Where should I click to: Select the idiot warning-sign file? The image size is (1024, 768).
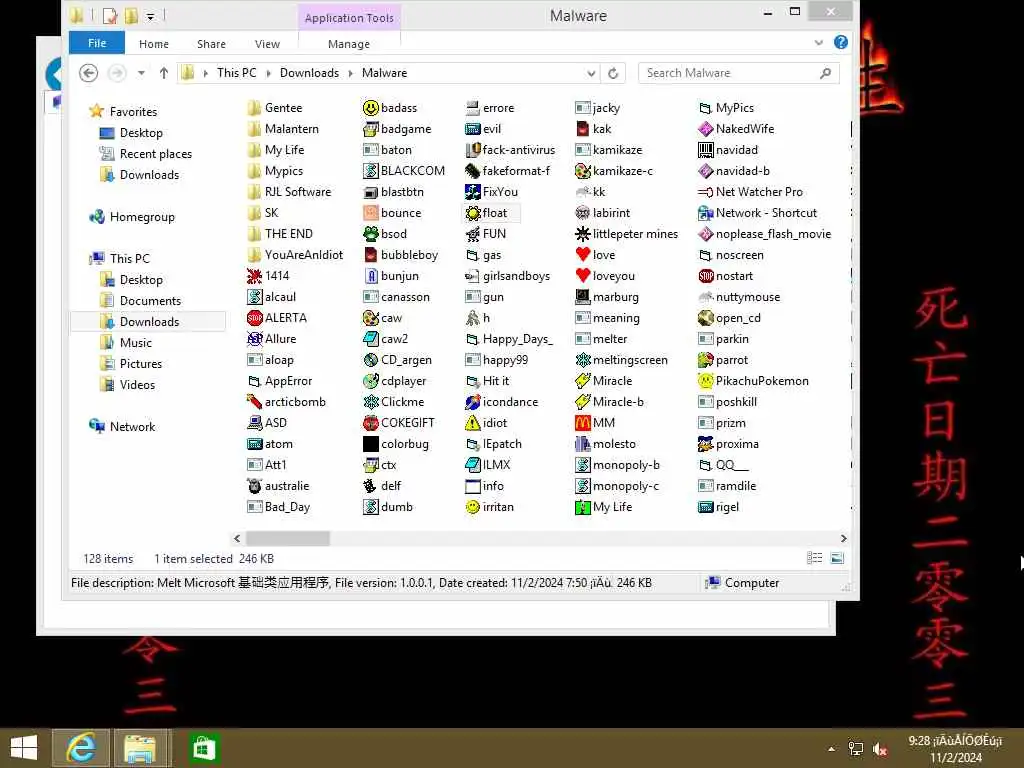click(x=486, y=423)
